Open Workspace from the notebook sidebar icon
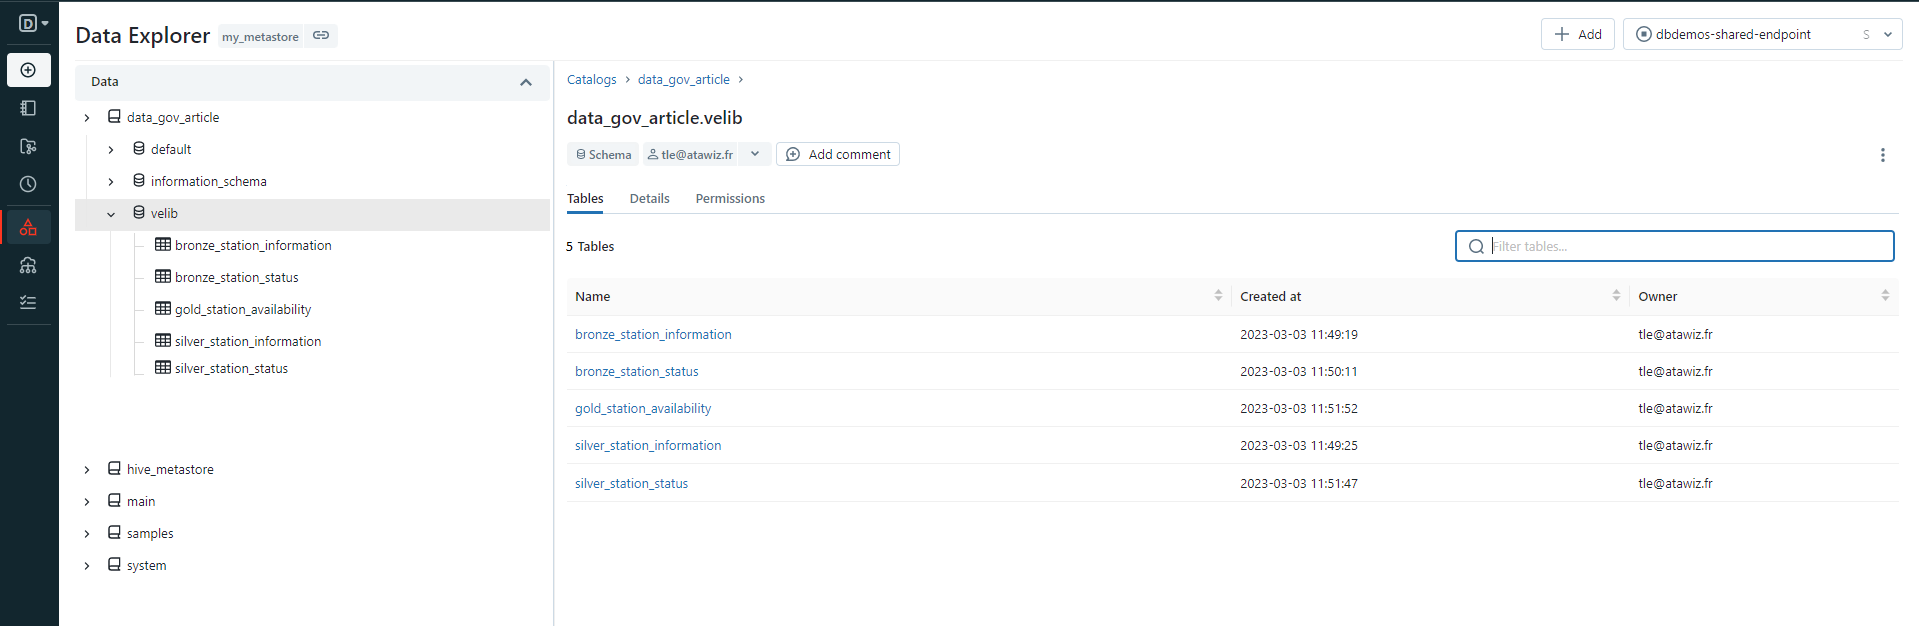 click(x=28, y=108)
